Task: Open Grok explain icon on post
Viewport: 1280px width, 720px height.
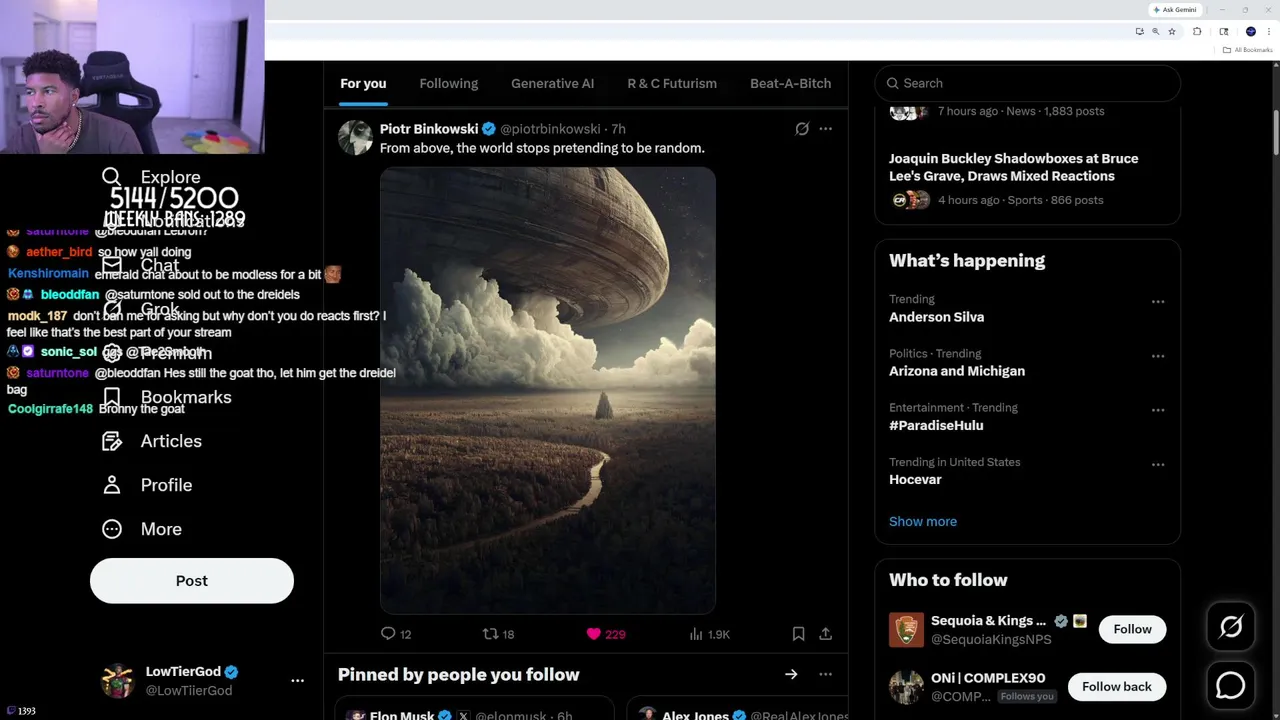Action: pyautogui.click(x=802, y=129)
